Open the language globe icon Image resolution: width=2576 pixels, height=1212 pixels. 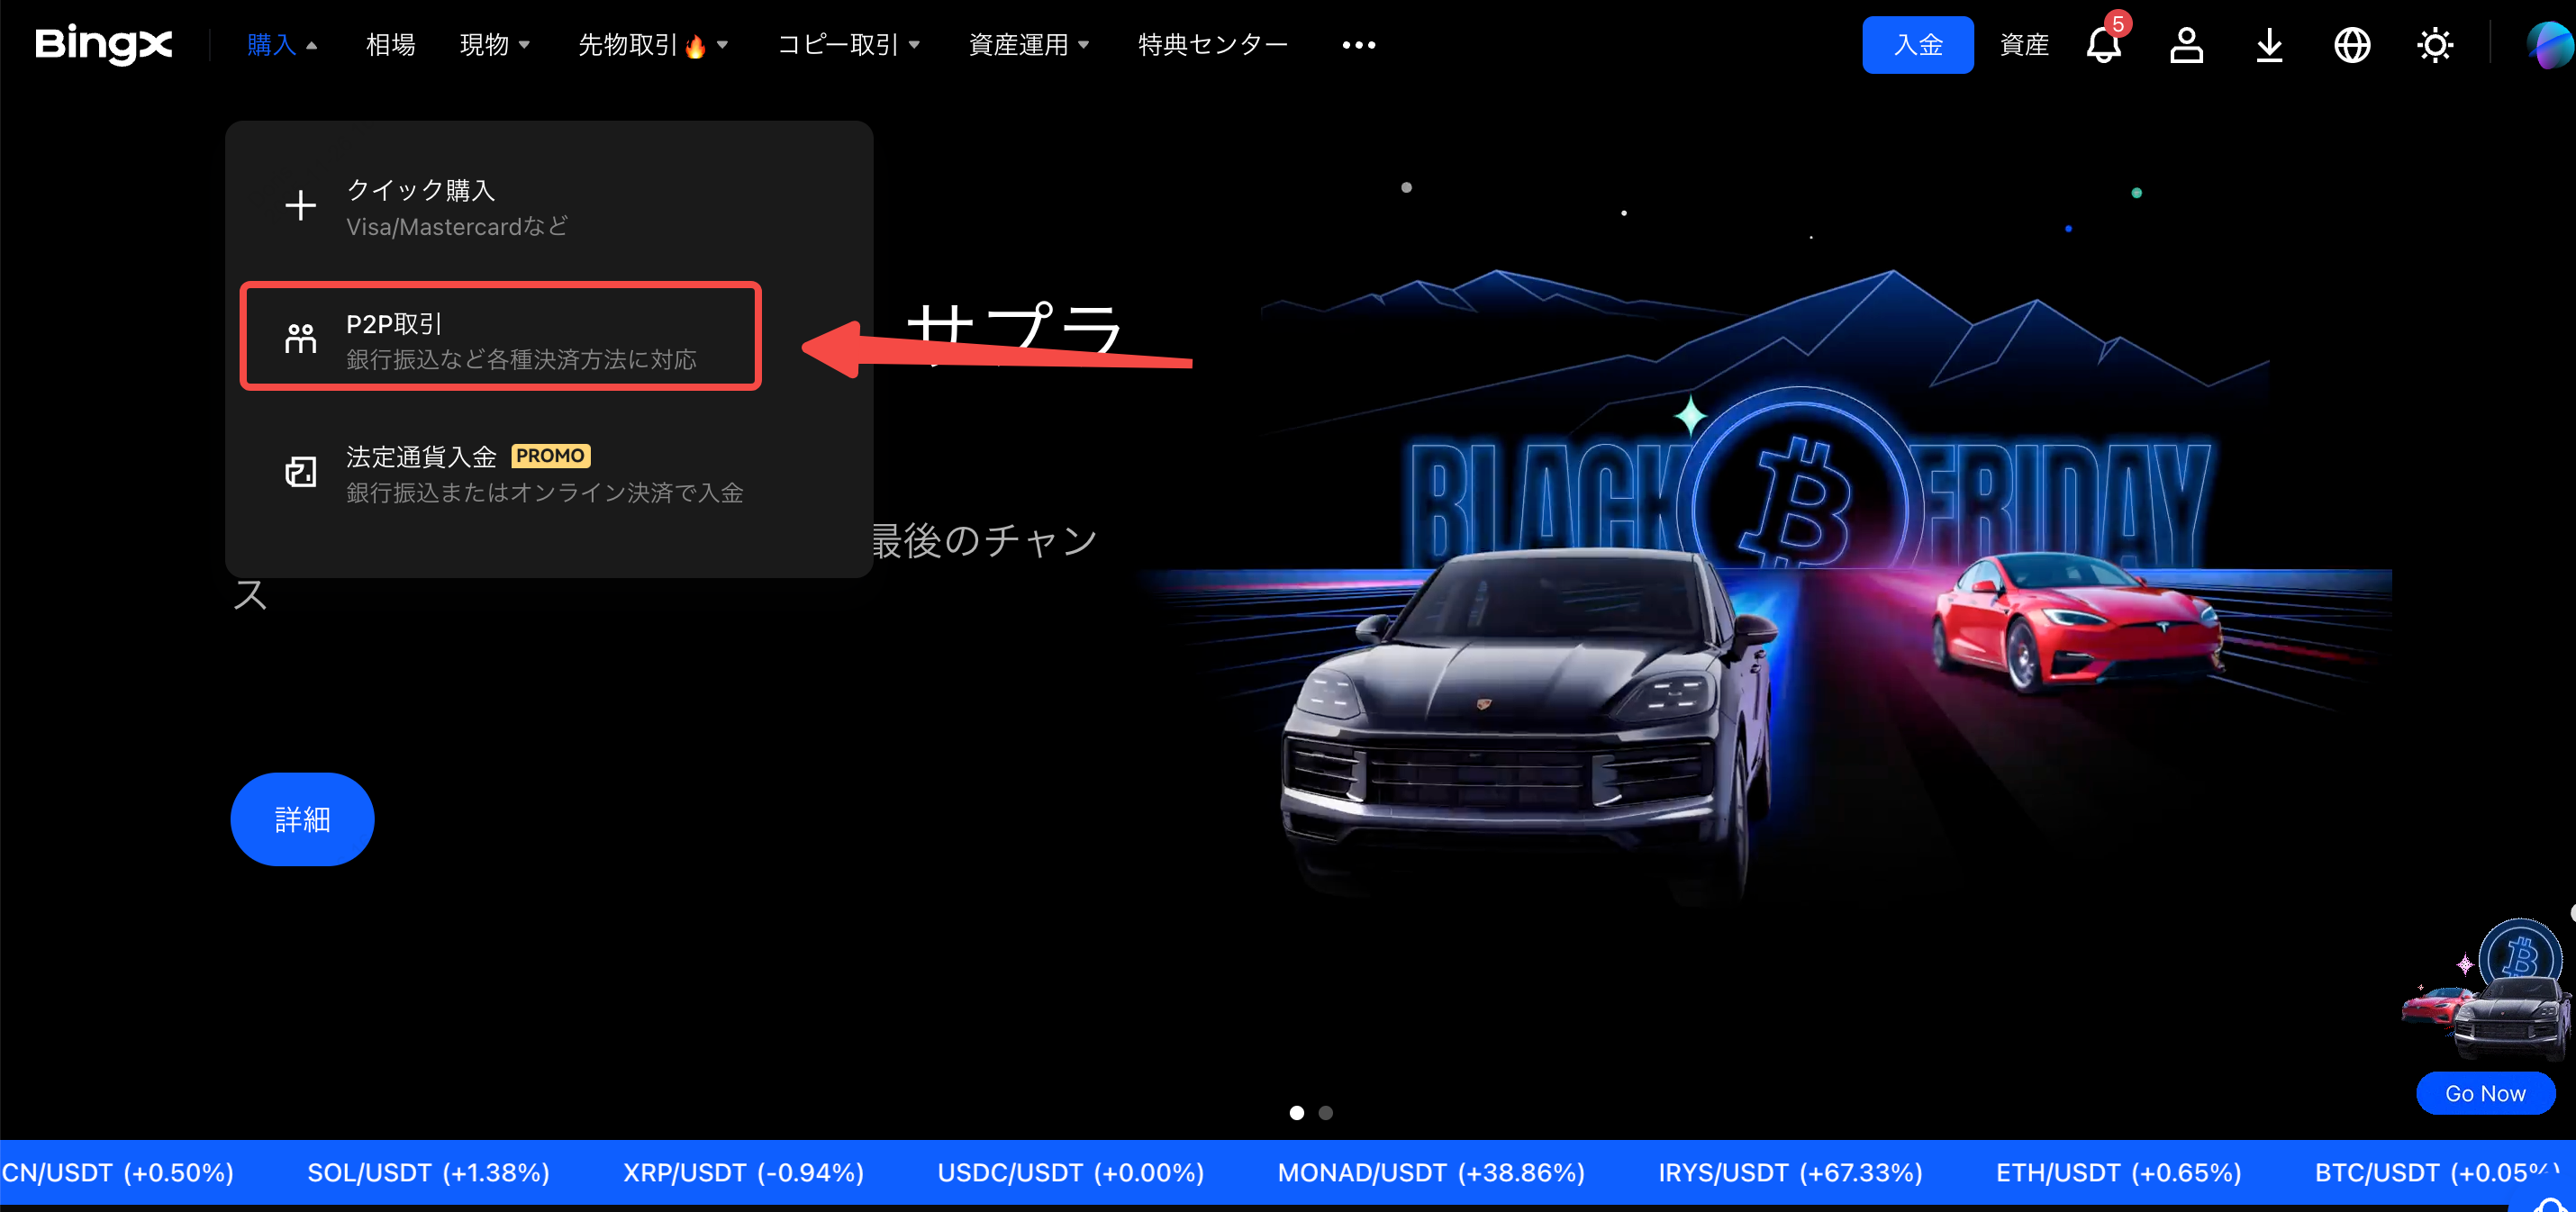pos(2352,45)
